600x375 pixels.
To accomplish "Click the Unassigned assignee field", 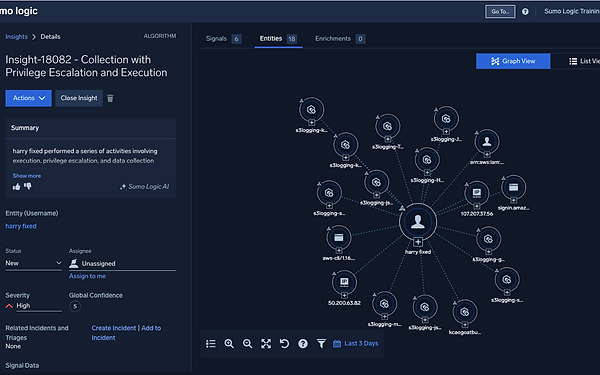I will (122, 264).
